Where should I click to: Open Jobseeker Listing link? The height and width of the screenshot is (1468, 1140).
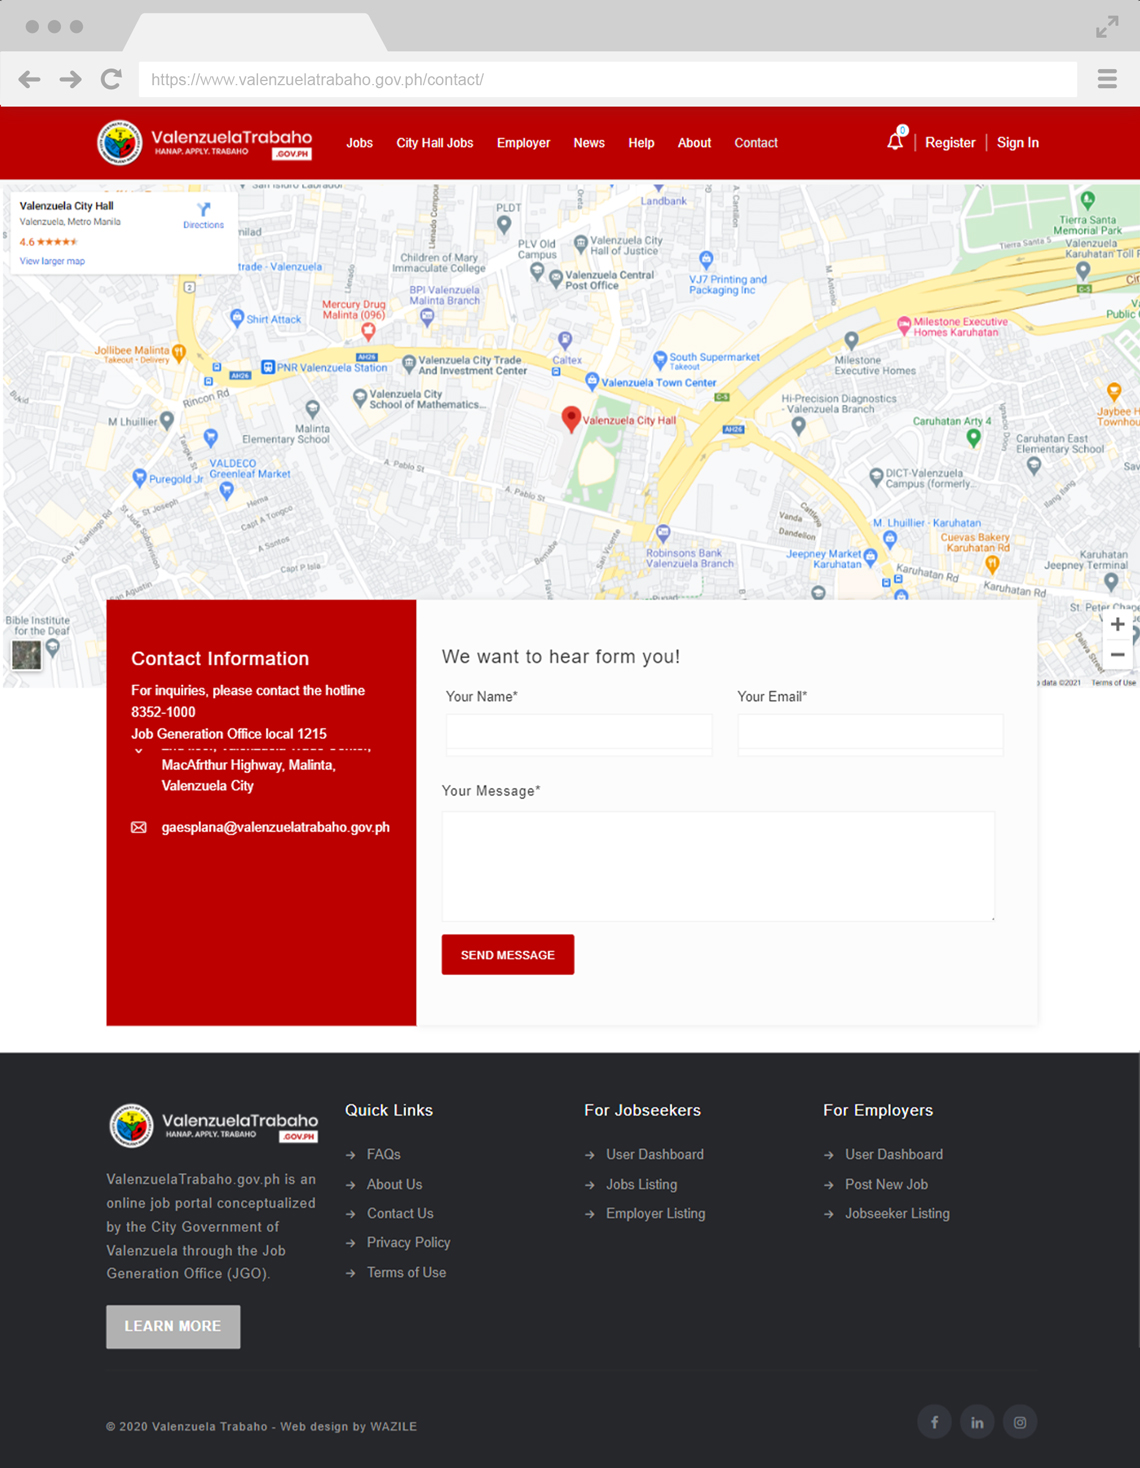898,1213
